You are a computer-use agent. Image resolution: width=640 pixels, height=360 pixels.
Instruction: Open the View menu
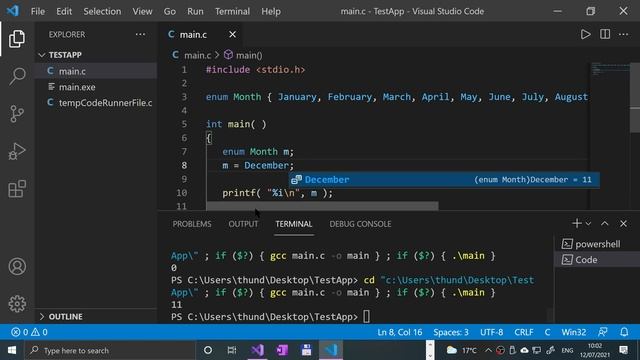click(x=142, y=11)
